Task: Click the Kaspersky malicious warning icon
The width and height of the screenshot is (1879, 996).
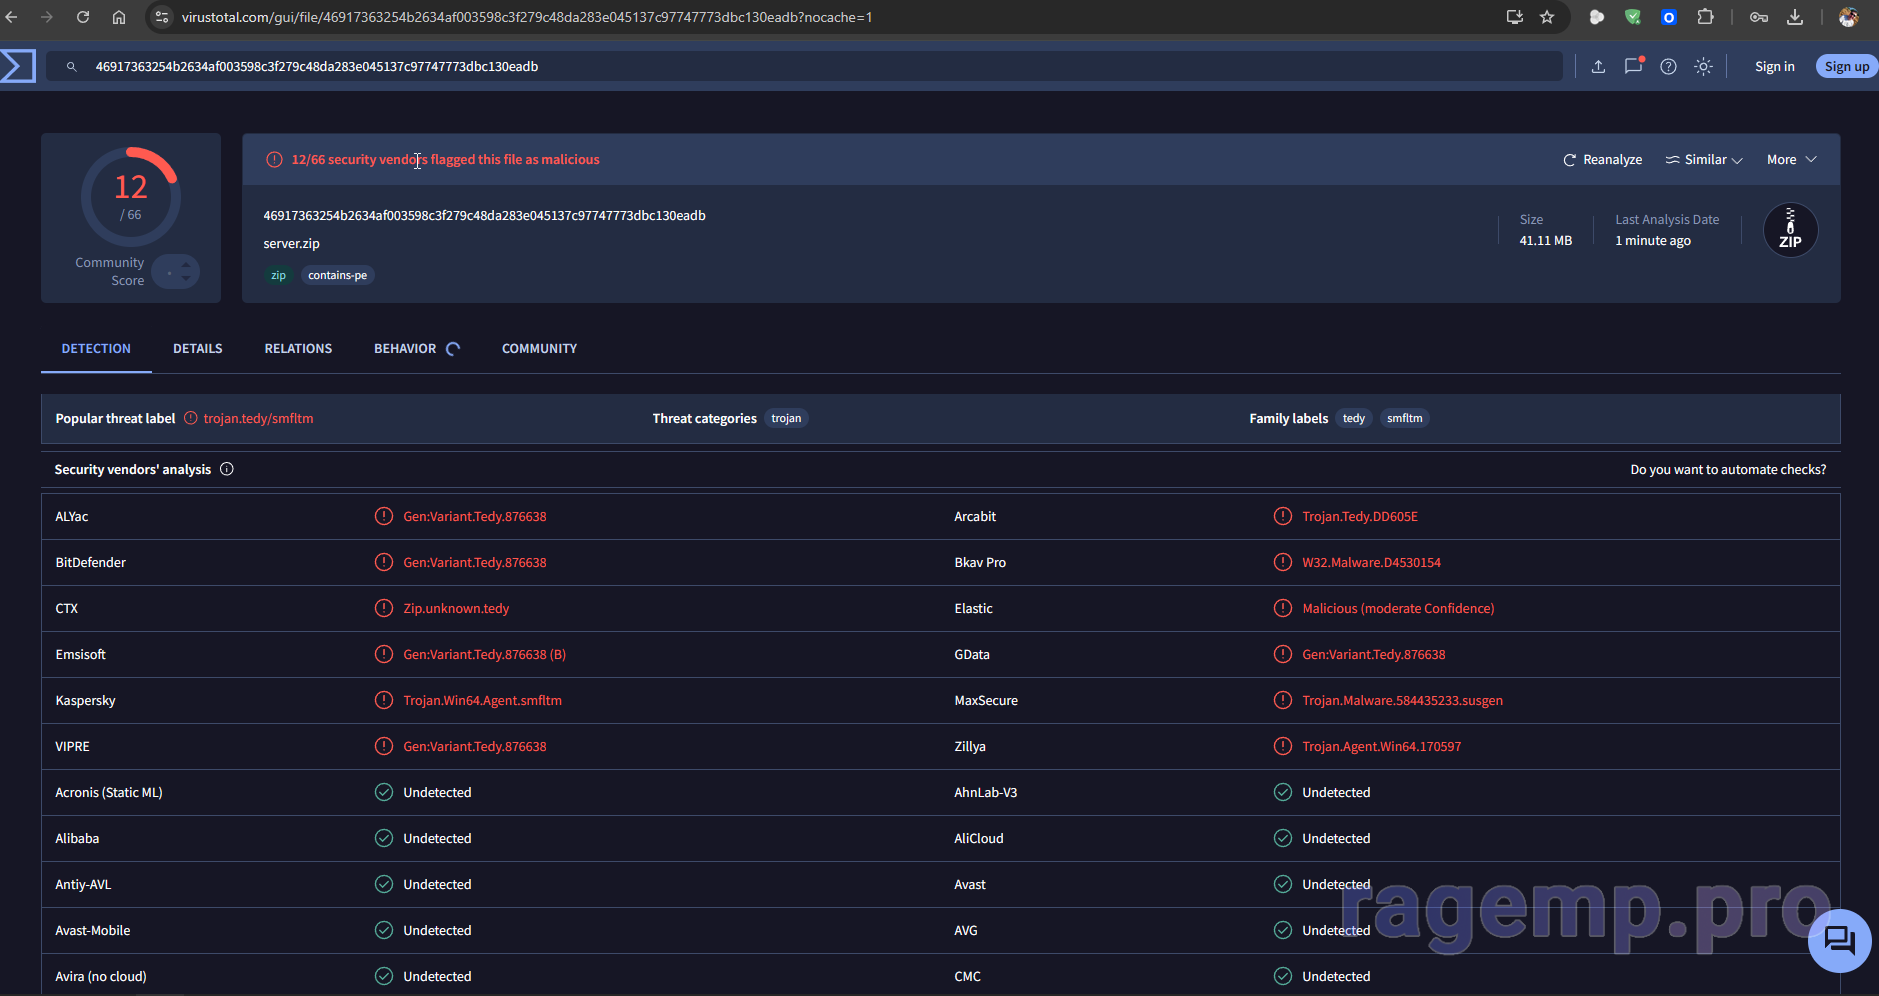Action: click(x=384, y=700)
